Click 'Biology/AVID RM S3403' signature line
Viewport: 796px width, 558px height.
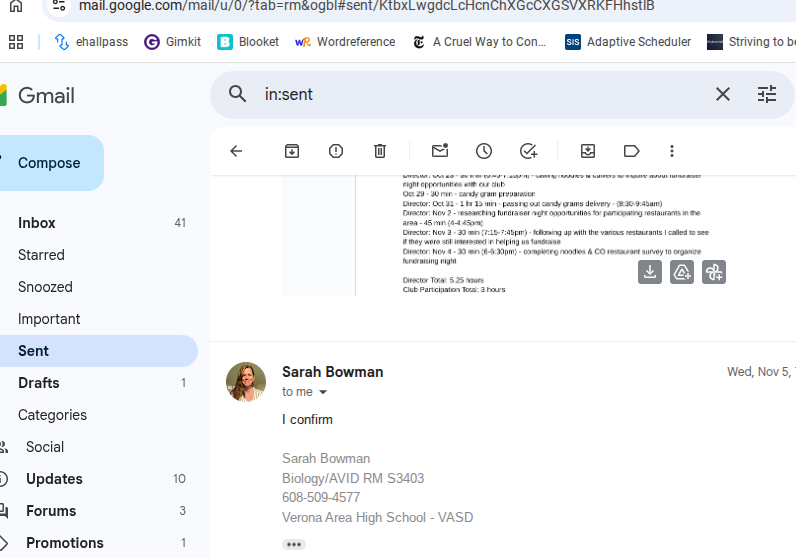(353, 478)
